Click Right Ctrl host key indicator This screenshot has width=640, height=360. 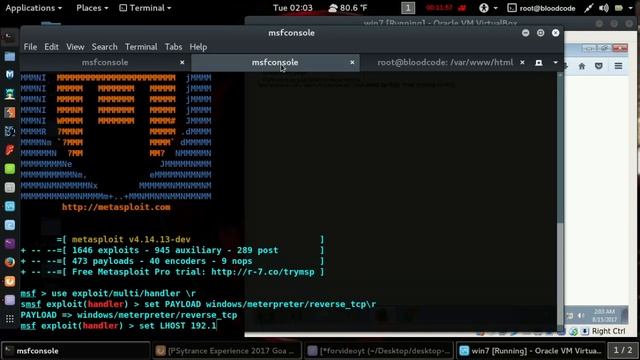point(608,331)
